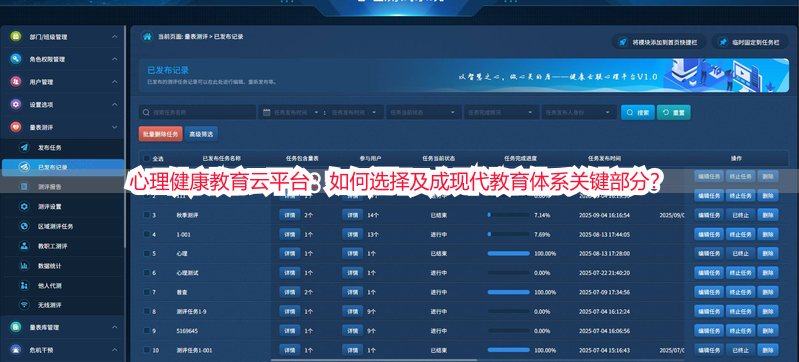This screenshot has width=799, height=362.
Task: Open the 数据统计 submenu item
Action: [63, 266]
